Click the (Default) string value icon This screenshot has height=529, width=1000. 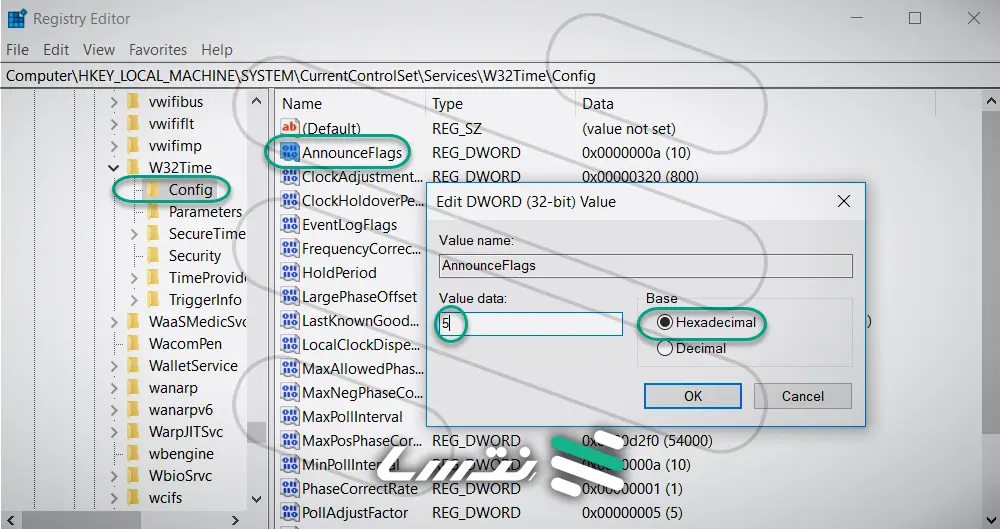pos(290,128)
